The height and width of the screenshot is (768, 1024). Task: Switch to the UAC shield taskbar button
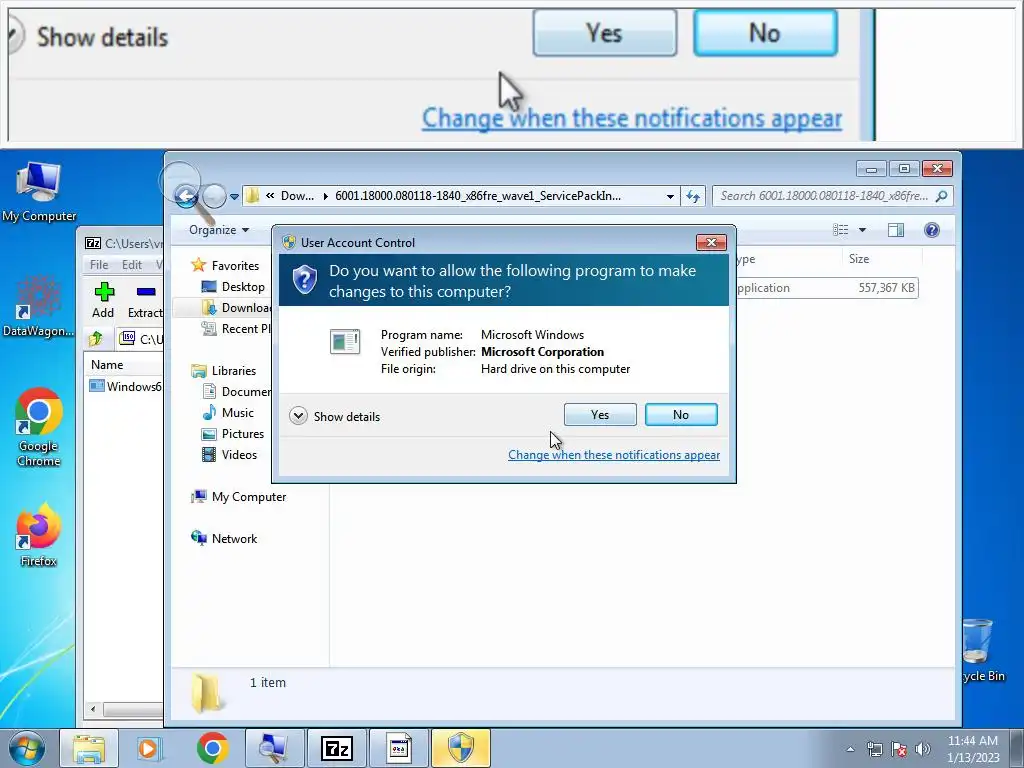(x=460, y=748)
